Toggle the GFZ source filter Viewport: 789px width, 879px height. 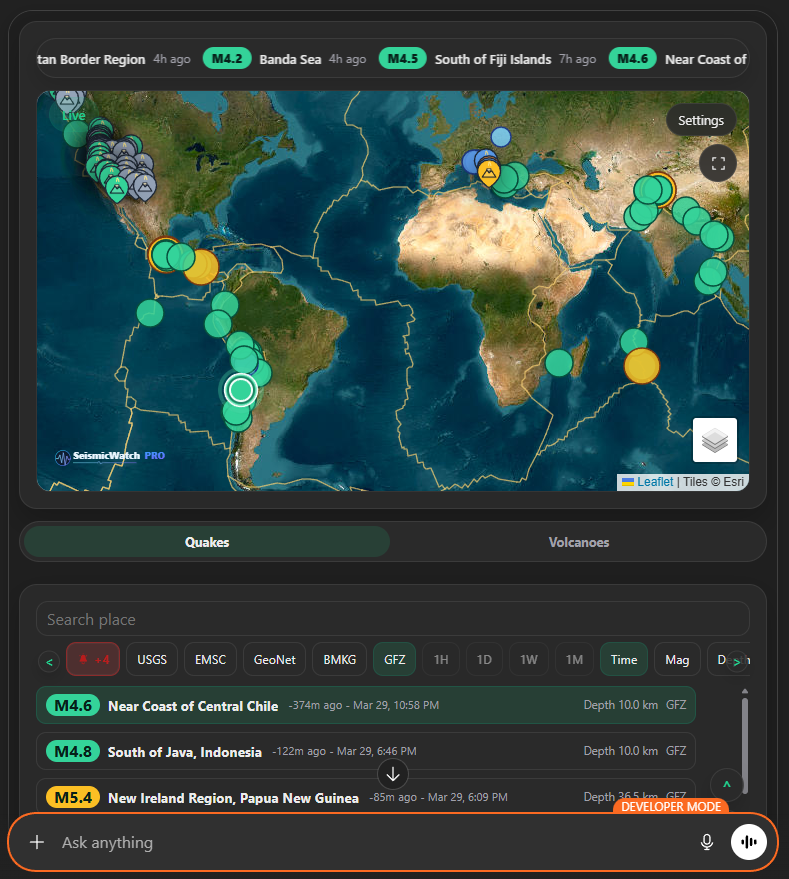click(393, 660)
